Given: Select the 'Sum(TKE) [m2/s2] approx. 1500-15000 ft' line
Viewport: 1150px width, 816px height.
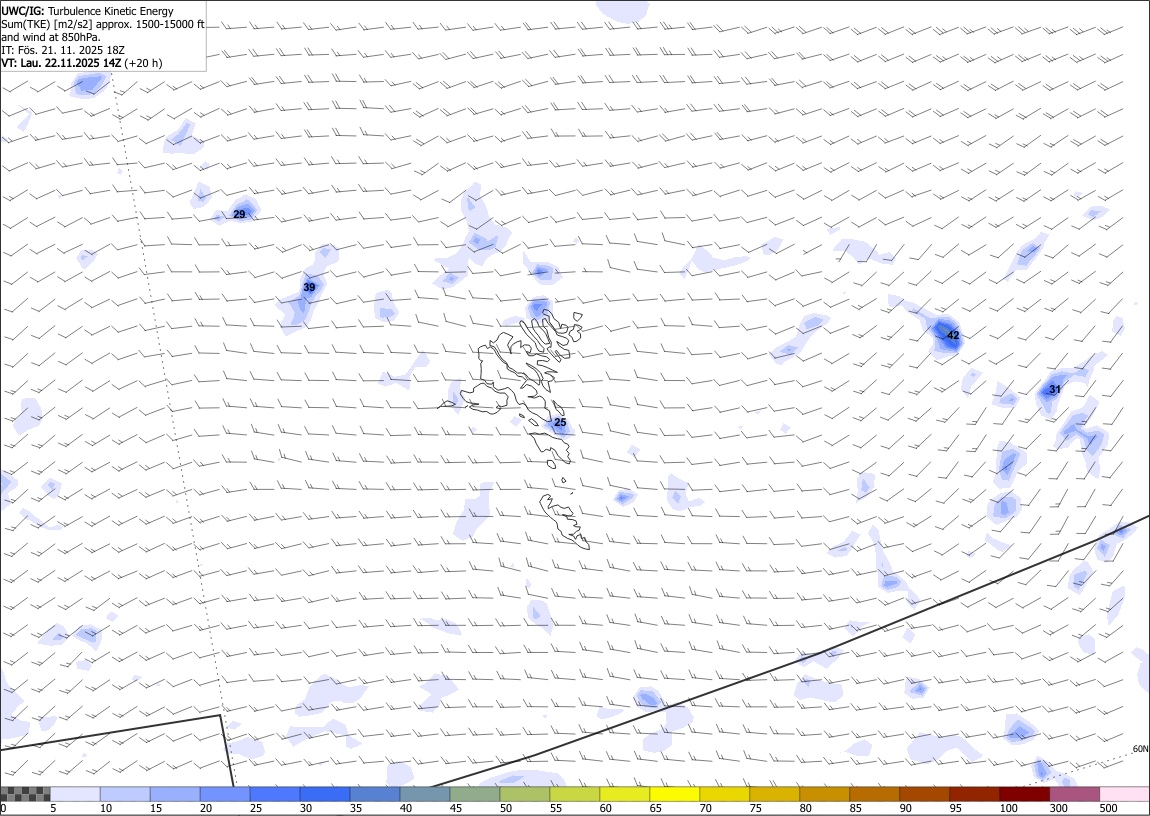Looking at the screenshot, I should [103, 24].
